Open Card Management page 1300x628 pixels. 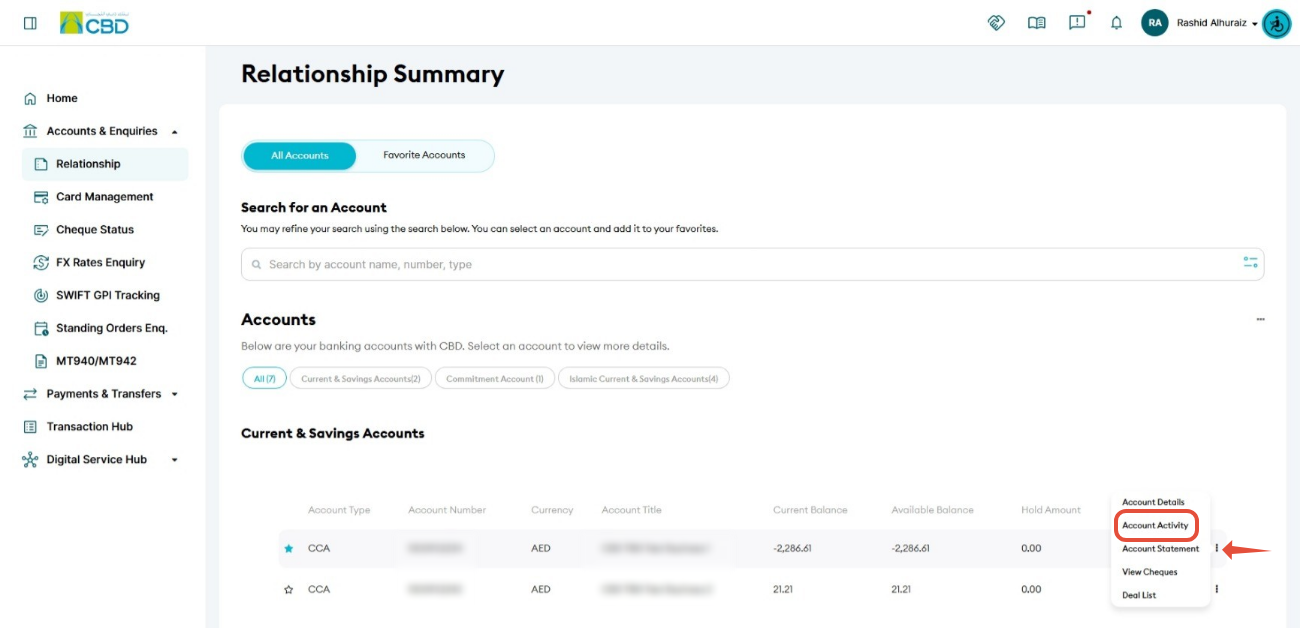pyautogui.click(x=104, y=197)
